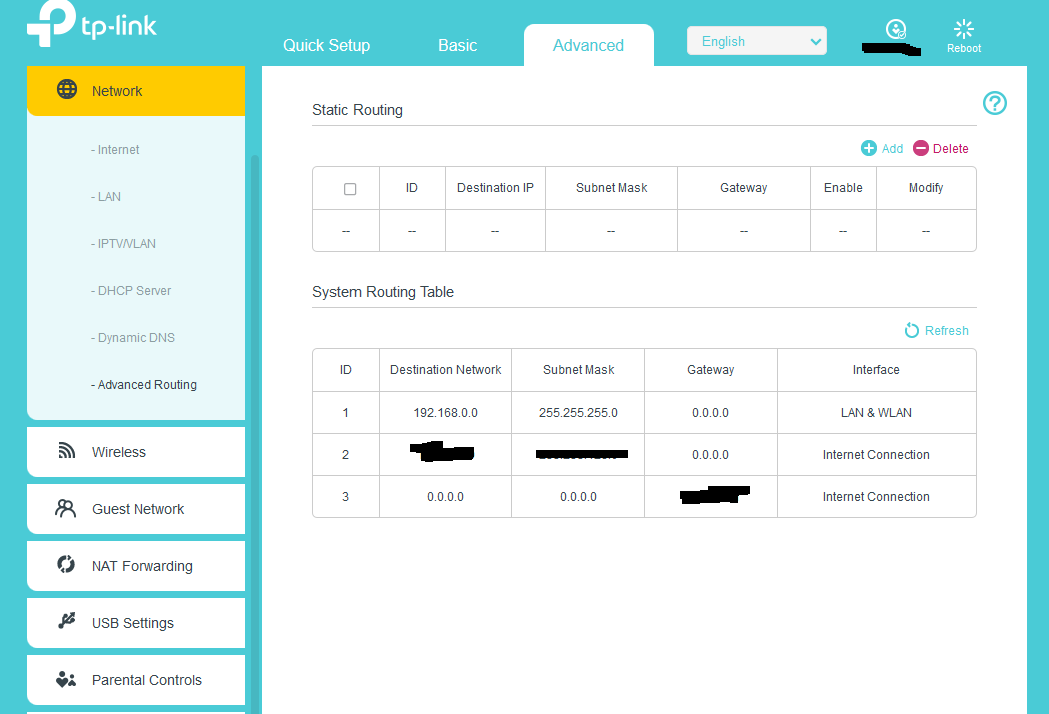Open the Dynamic DNS page
The image size is (1049, 714).
point(134,338)
